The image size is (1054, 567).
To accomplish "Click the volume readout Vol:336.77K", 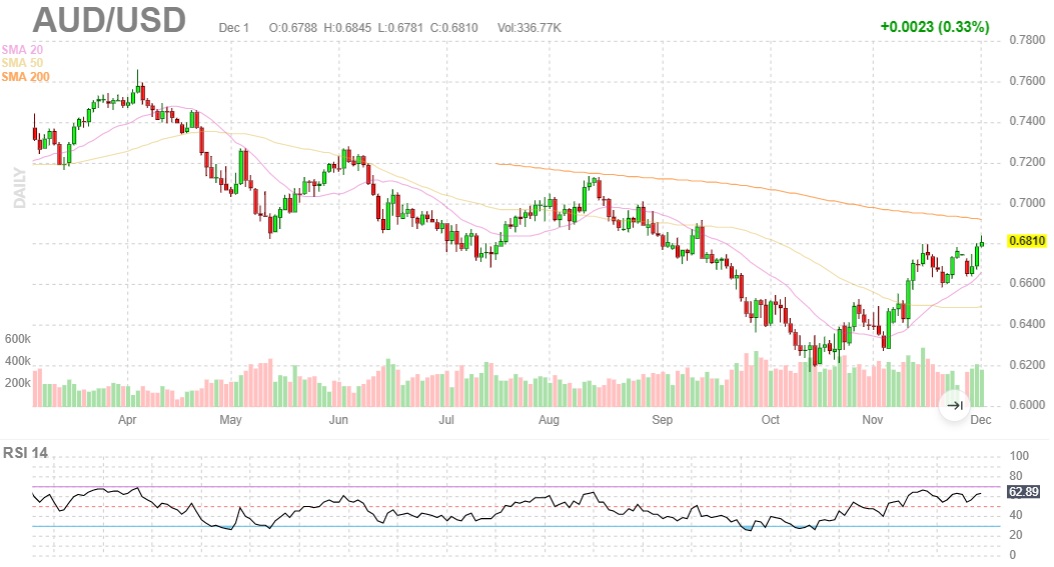I will tap(529, 28).
